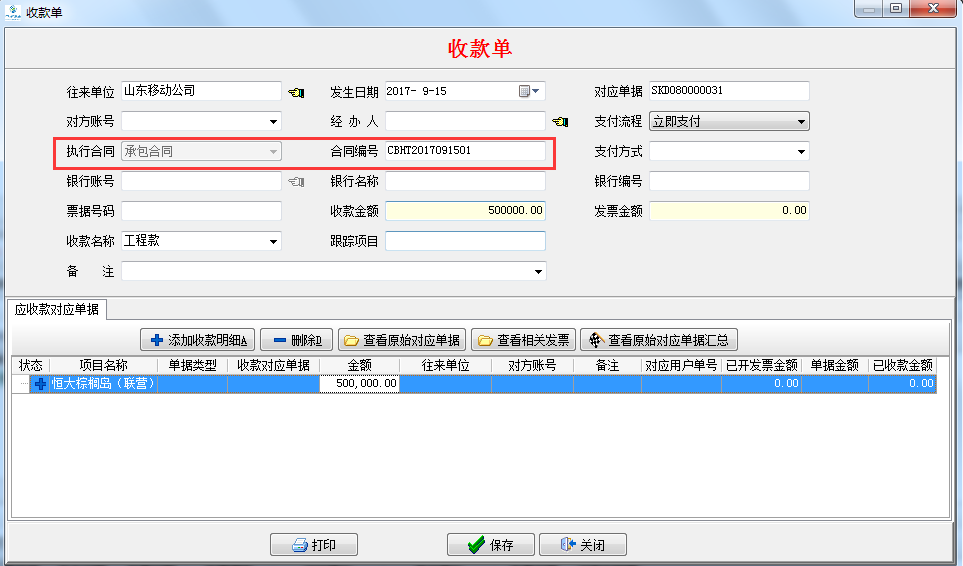
Task: Expand the 对方账号 dropdown
Action: (273, 122)
